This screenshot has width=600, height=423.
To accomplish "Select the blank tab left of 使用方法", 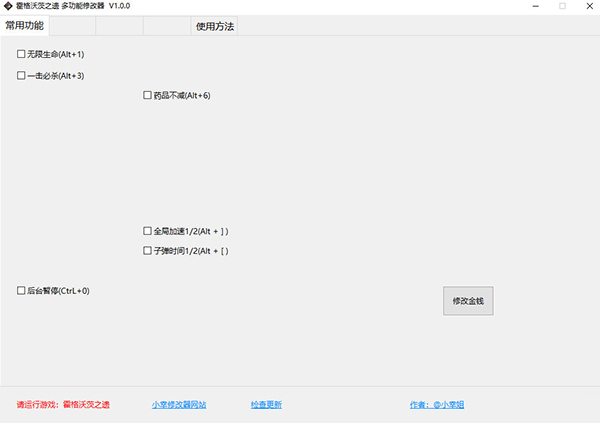I will tap(167, 26).
